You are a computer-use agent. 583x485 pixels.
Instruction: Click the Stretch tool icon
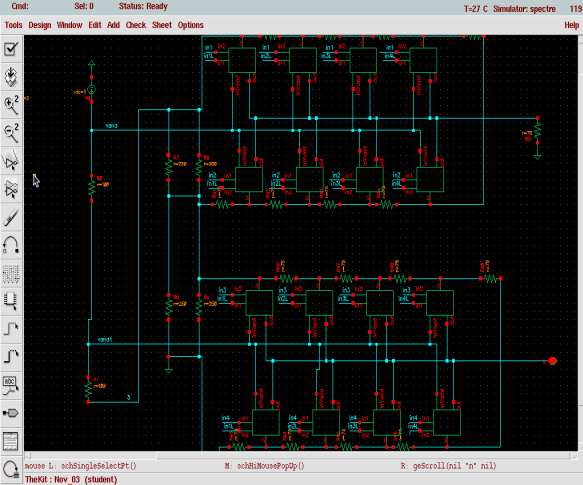tap(11, 161)
